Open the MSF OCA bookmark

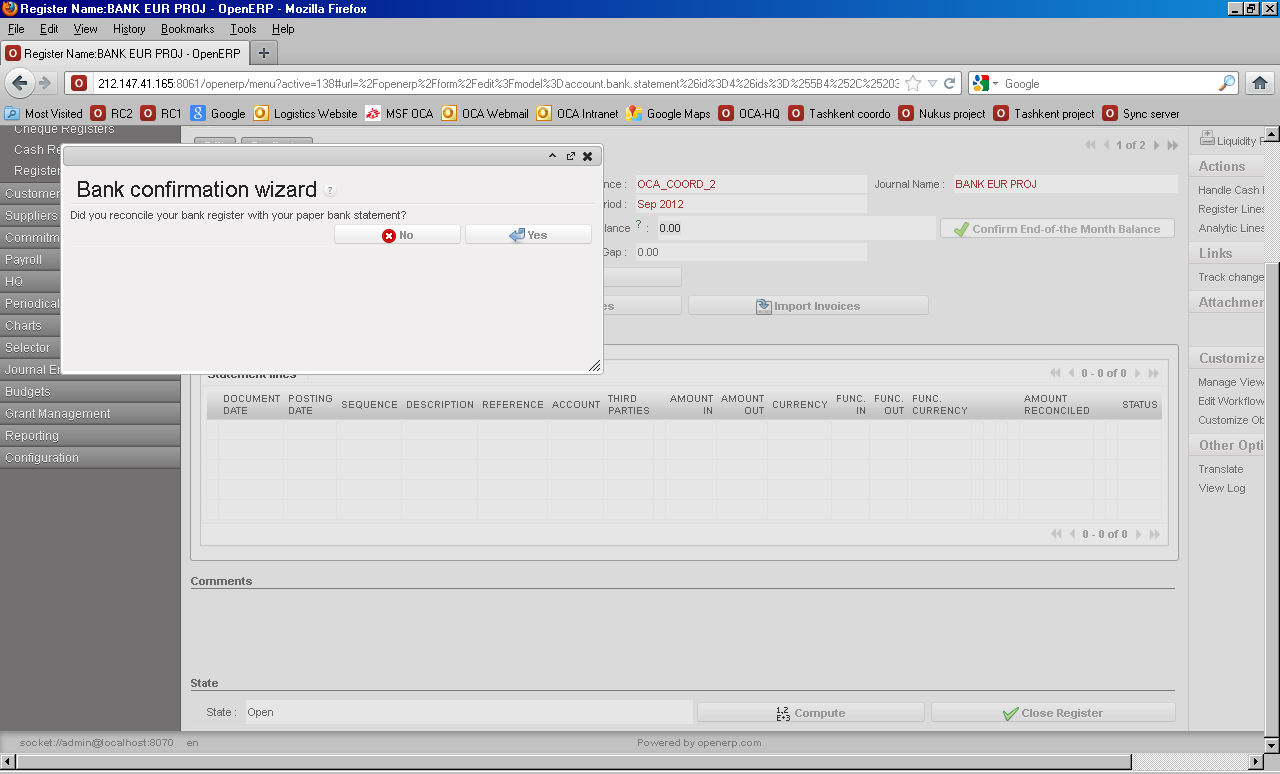click(400, 114)
